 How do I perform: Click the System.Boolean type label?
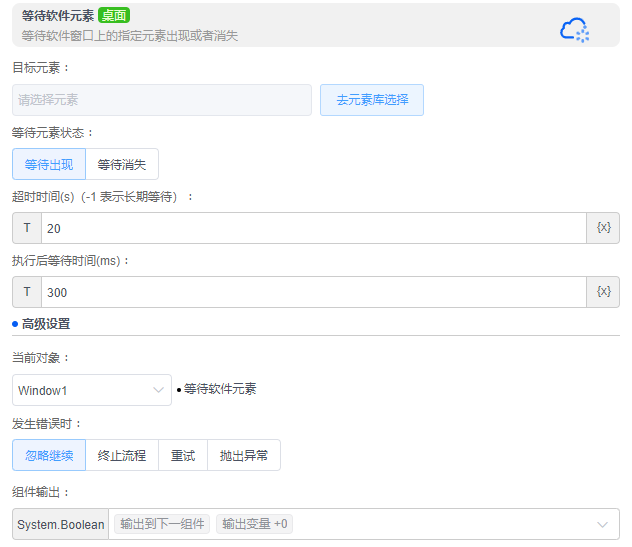pos(60,524)
